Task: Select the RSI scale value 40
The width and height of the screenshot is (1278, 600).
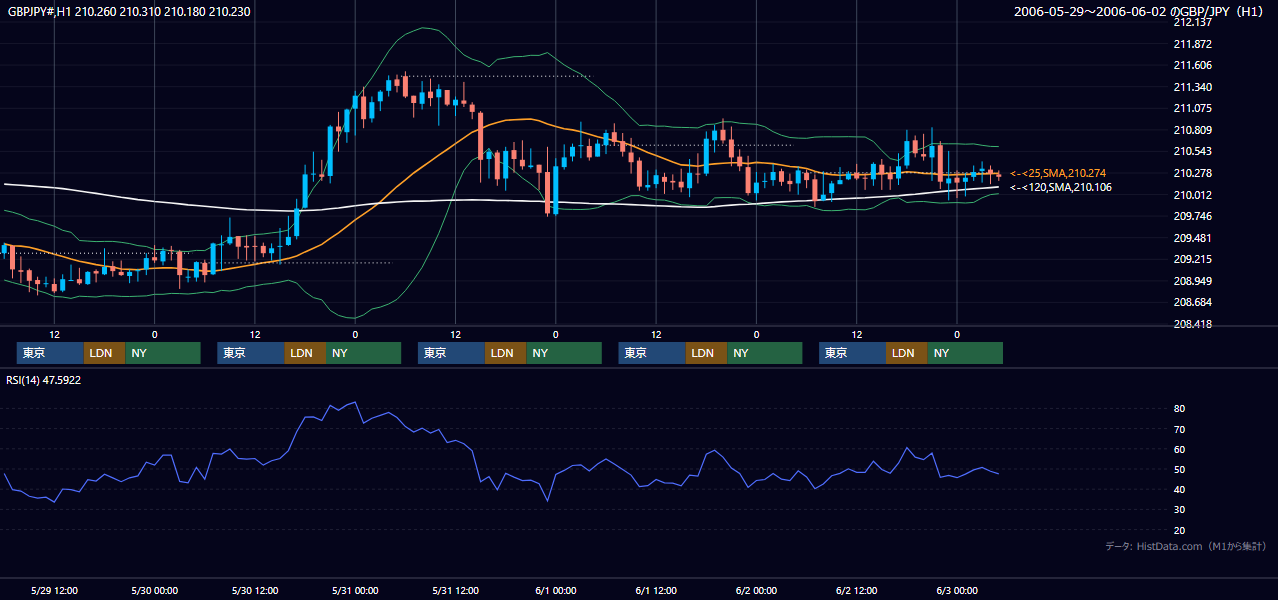Action: pyautogui.click(x=1180, y=490)
